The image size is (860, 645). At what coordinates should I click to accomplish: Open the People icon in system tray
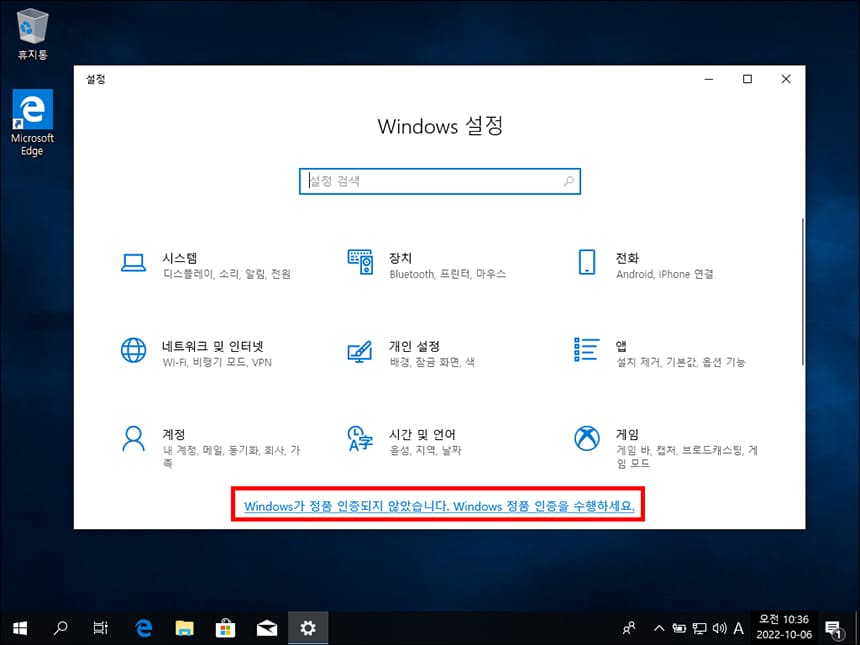click(x=630, y=628)
